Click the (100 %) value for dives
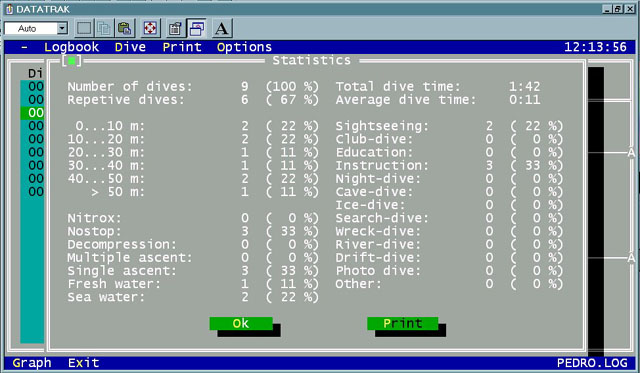This screenshot has height=373, width=640. point(292,87)
